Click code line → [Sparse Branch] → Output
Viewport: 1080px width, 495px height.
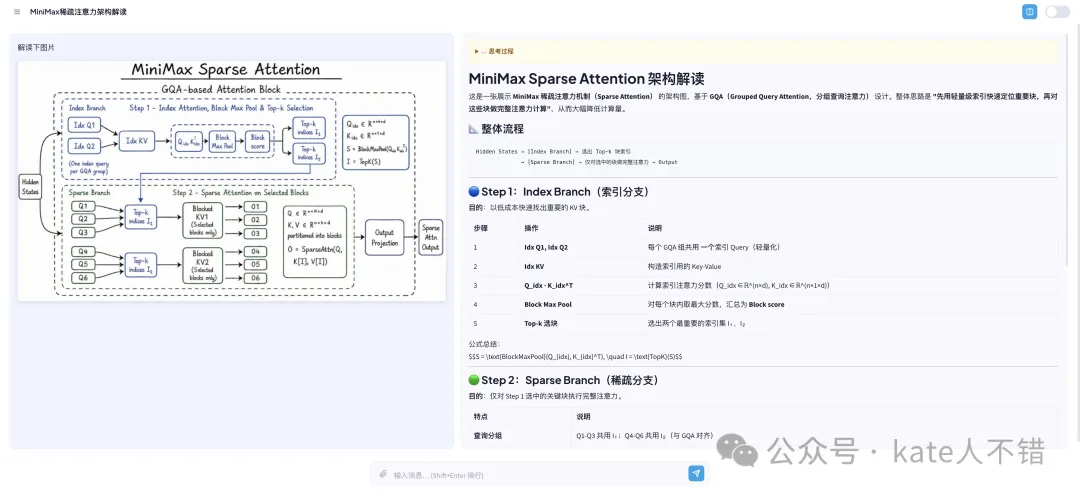pos(599,162)
